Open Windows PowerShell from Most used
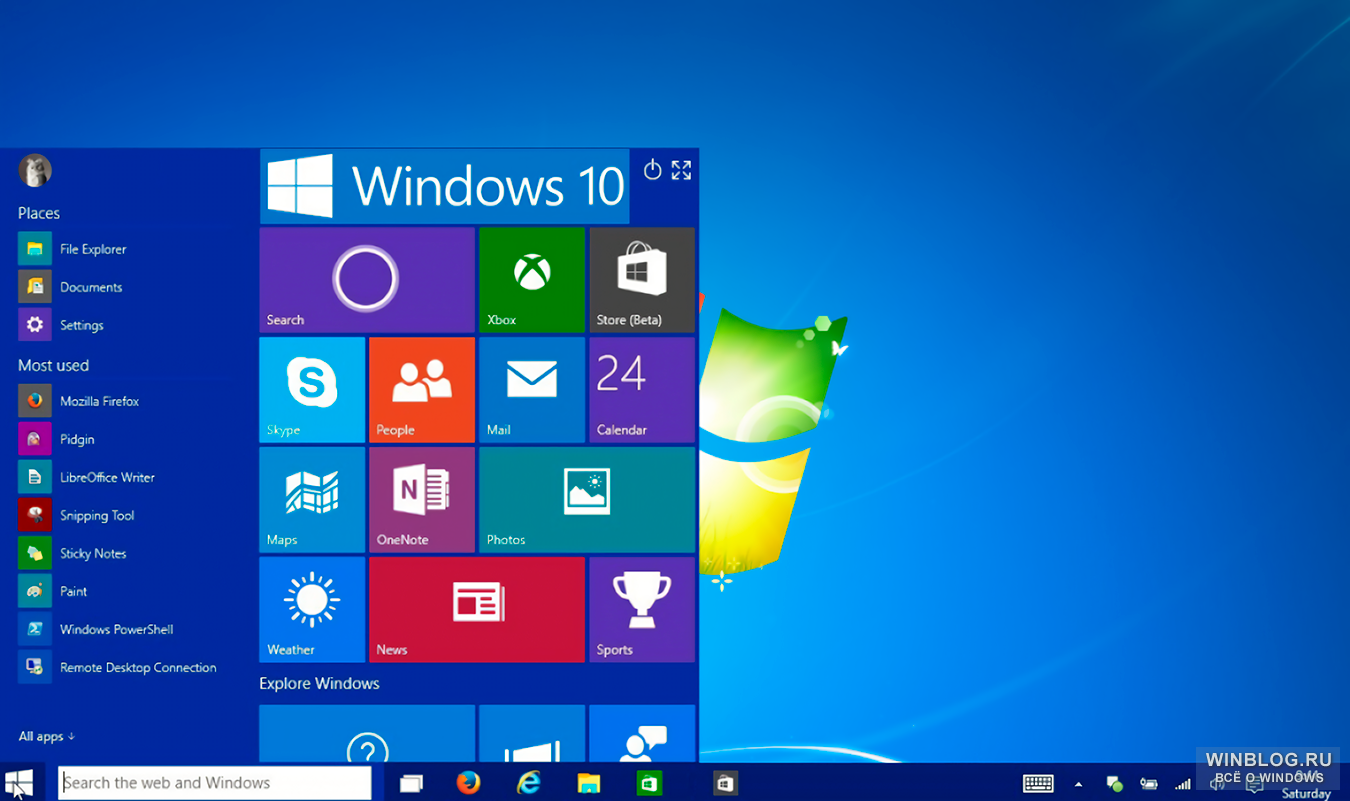 point(97,629)
